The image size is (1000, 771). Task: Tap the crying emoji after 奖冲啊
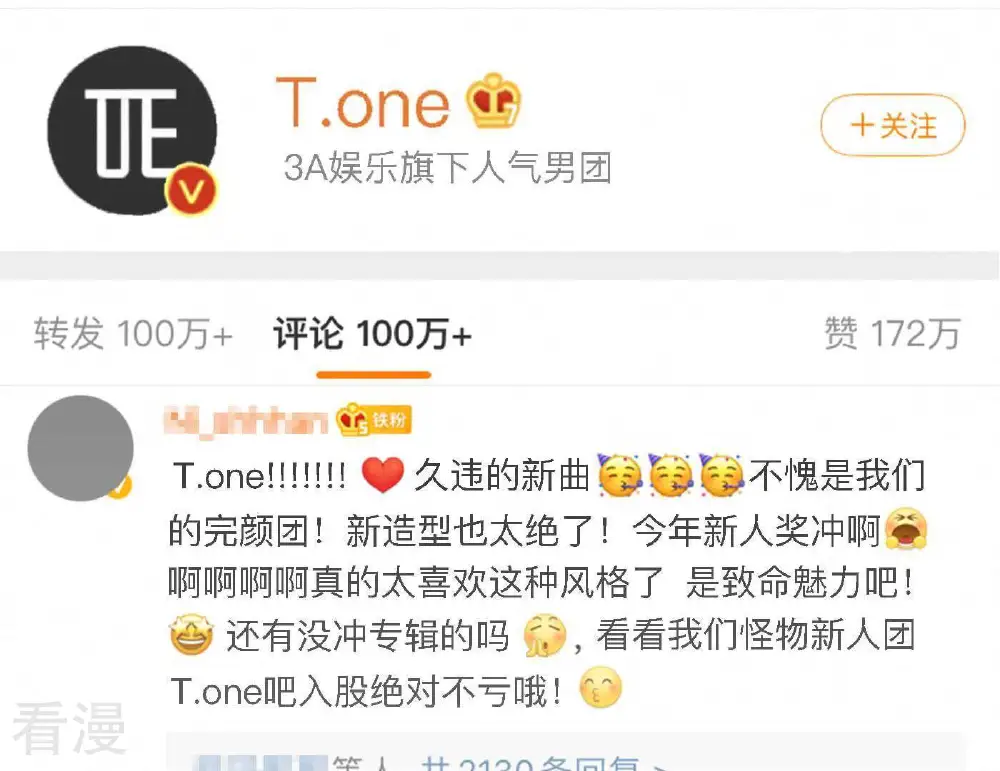click(x=906, y=528)
